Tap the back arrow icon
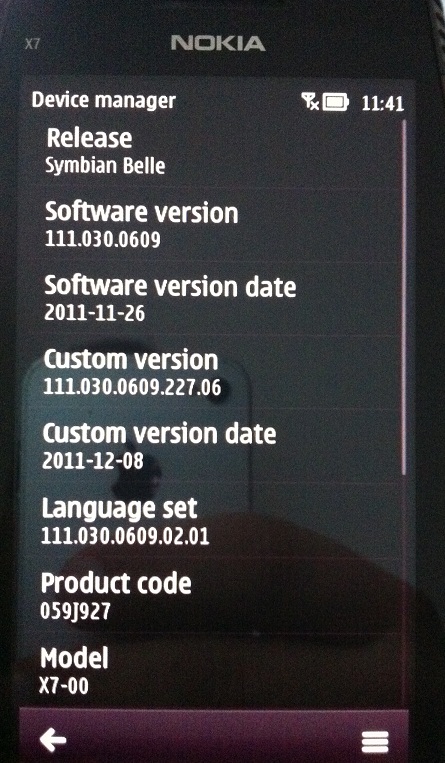The image size is (445, 763). (x=53, y=741)
